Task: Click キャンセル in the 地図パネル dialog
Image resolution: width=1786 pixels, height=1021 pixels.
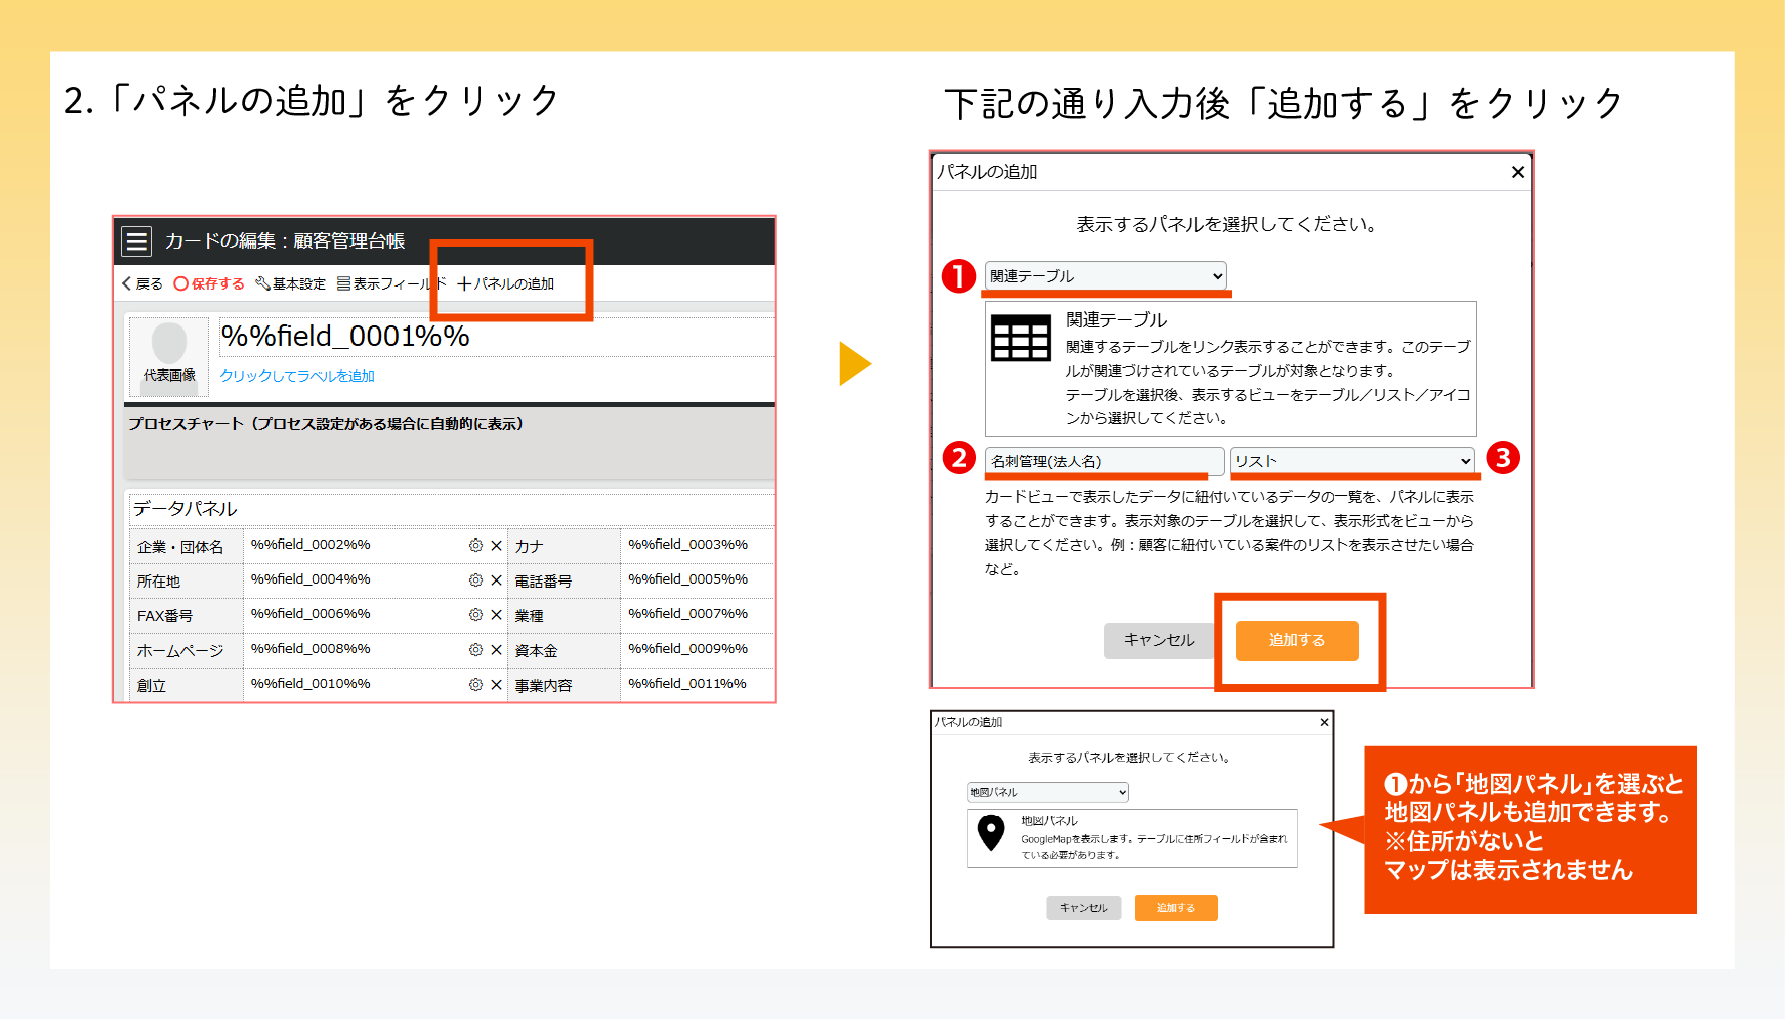Action: pos(1083,908)
